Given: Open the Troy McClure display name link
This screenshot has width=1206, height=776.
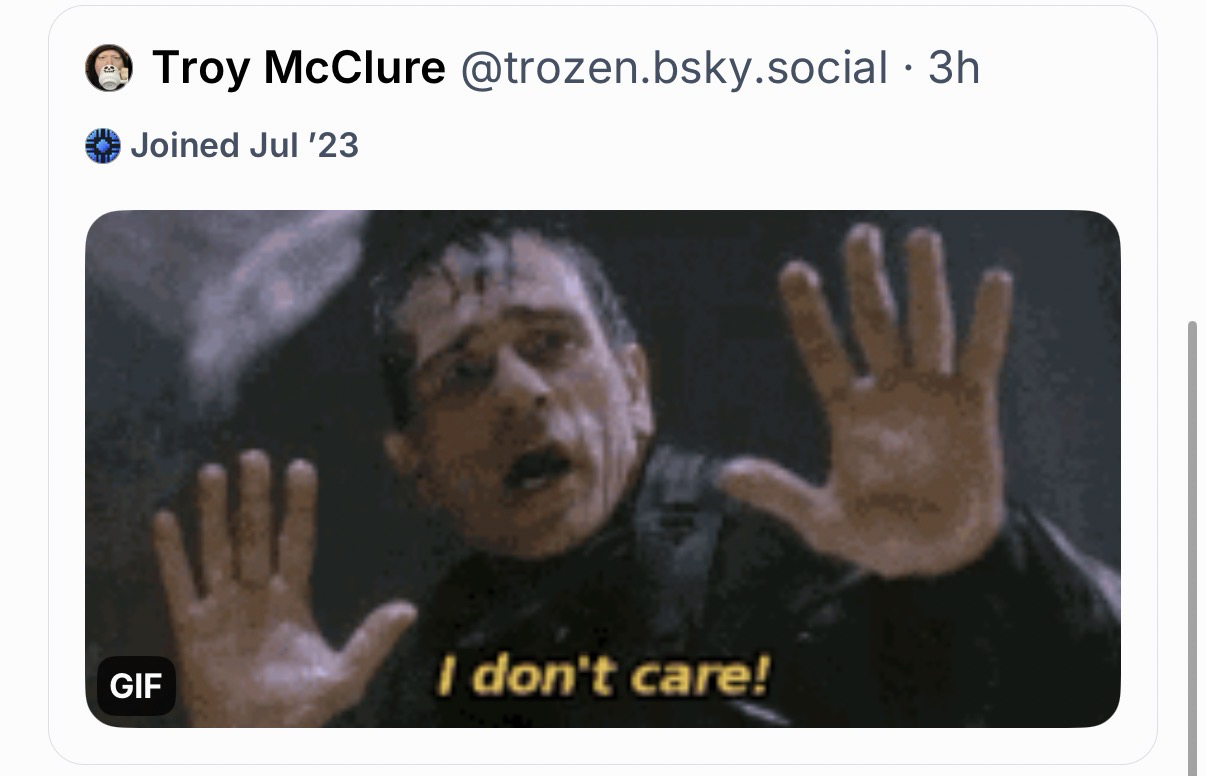Looking at the screenshot, I should coord(298,68).
